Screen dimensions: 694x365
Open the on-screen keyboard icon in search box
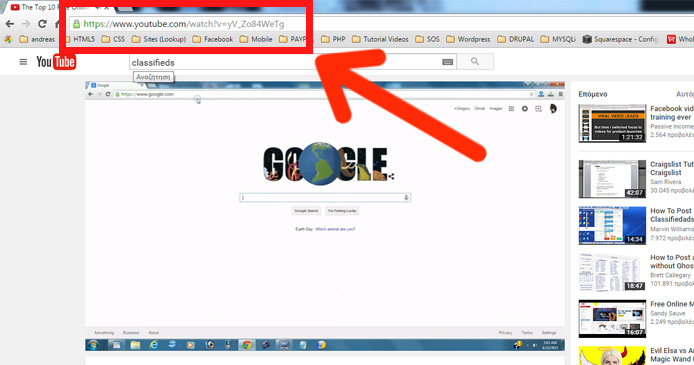pos(447,62)
